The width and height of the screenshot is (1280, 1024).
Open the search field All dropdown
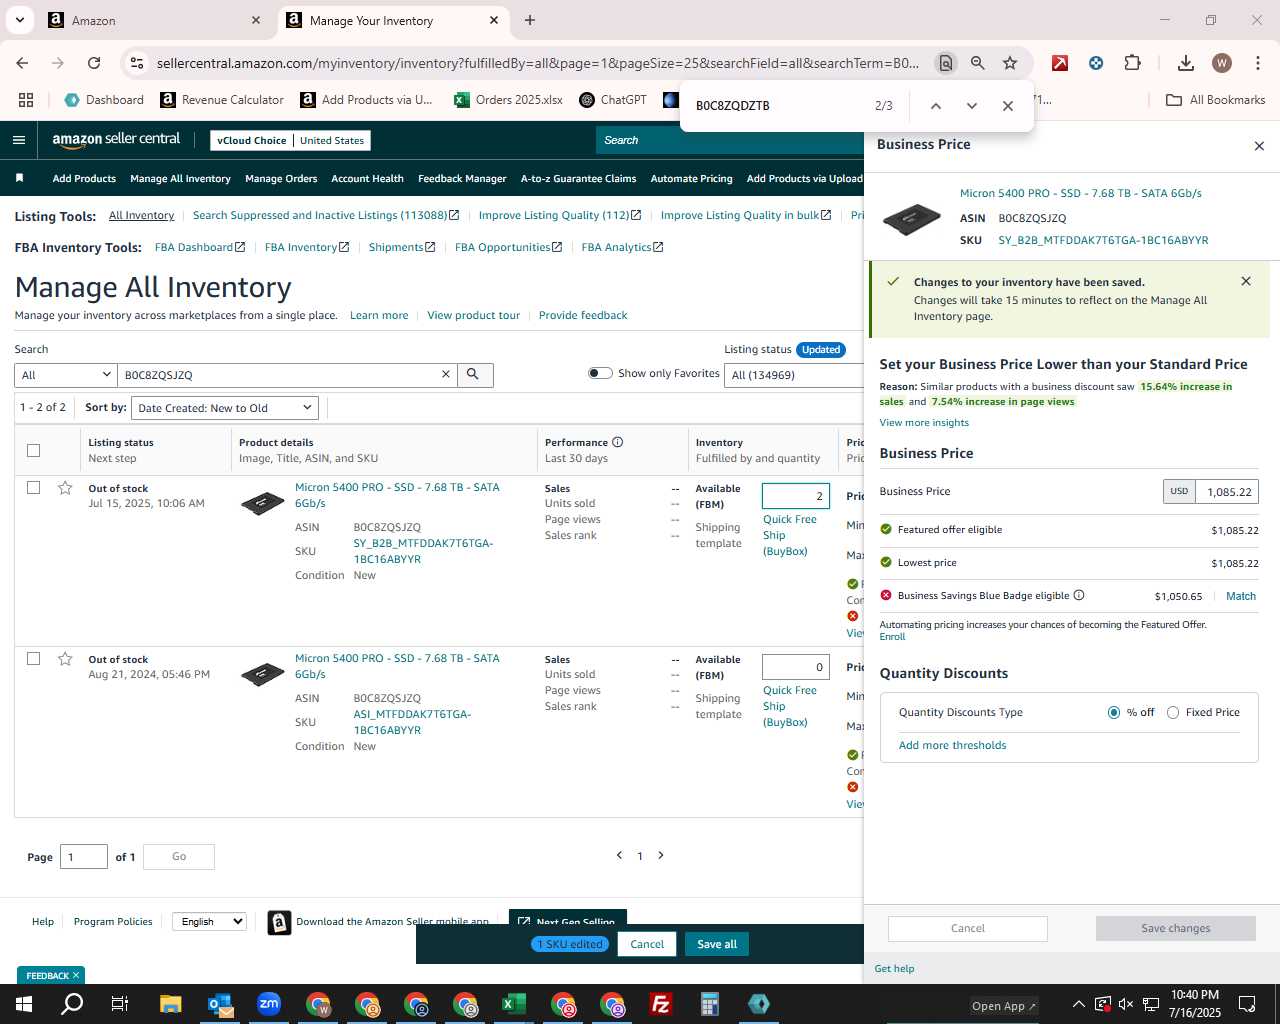tap(66, 375)
